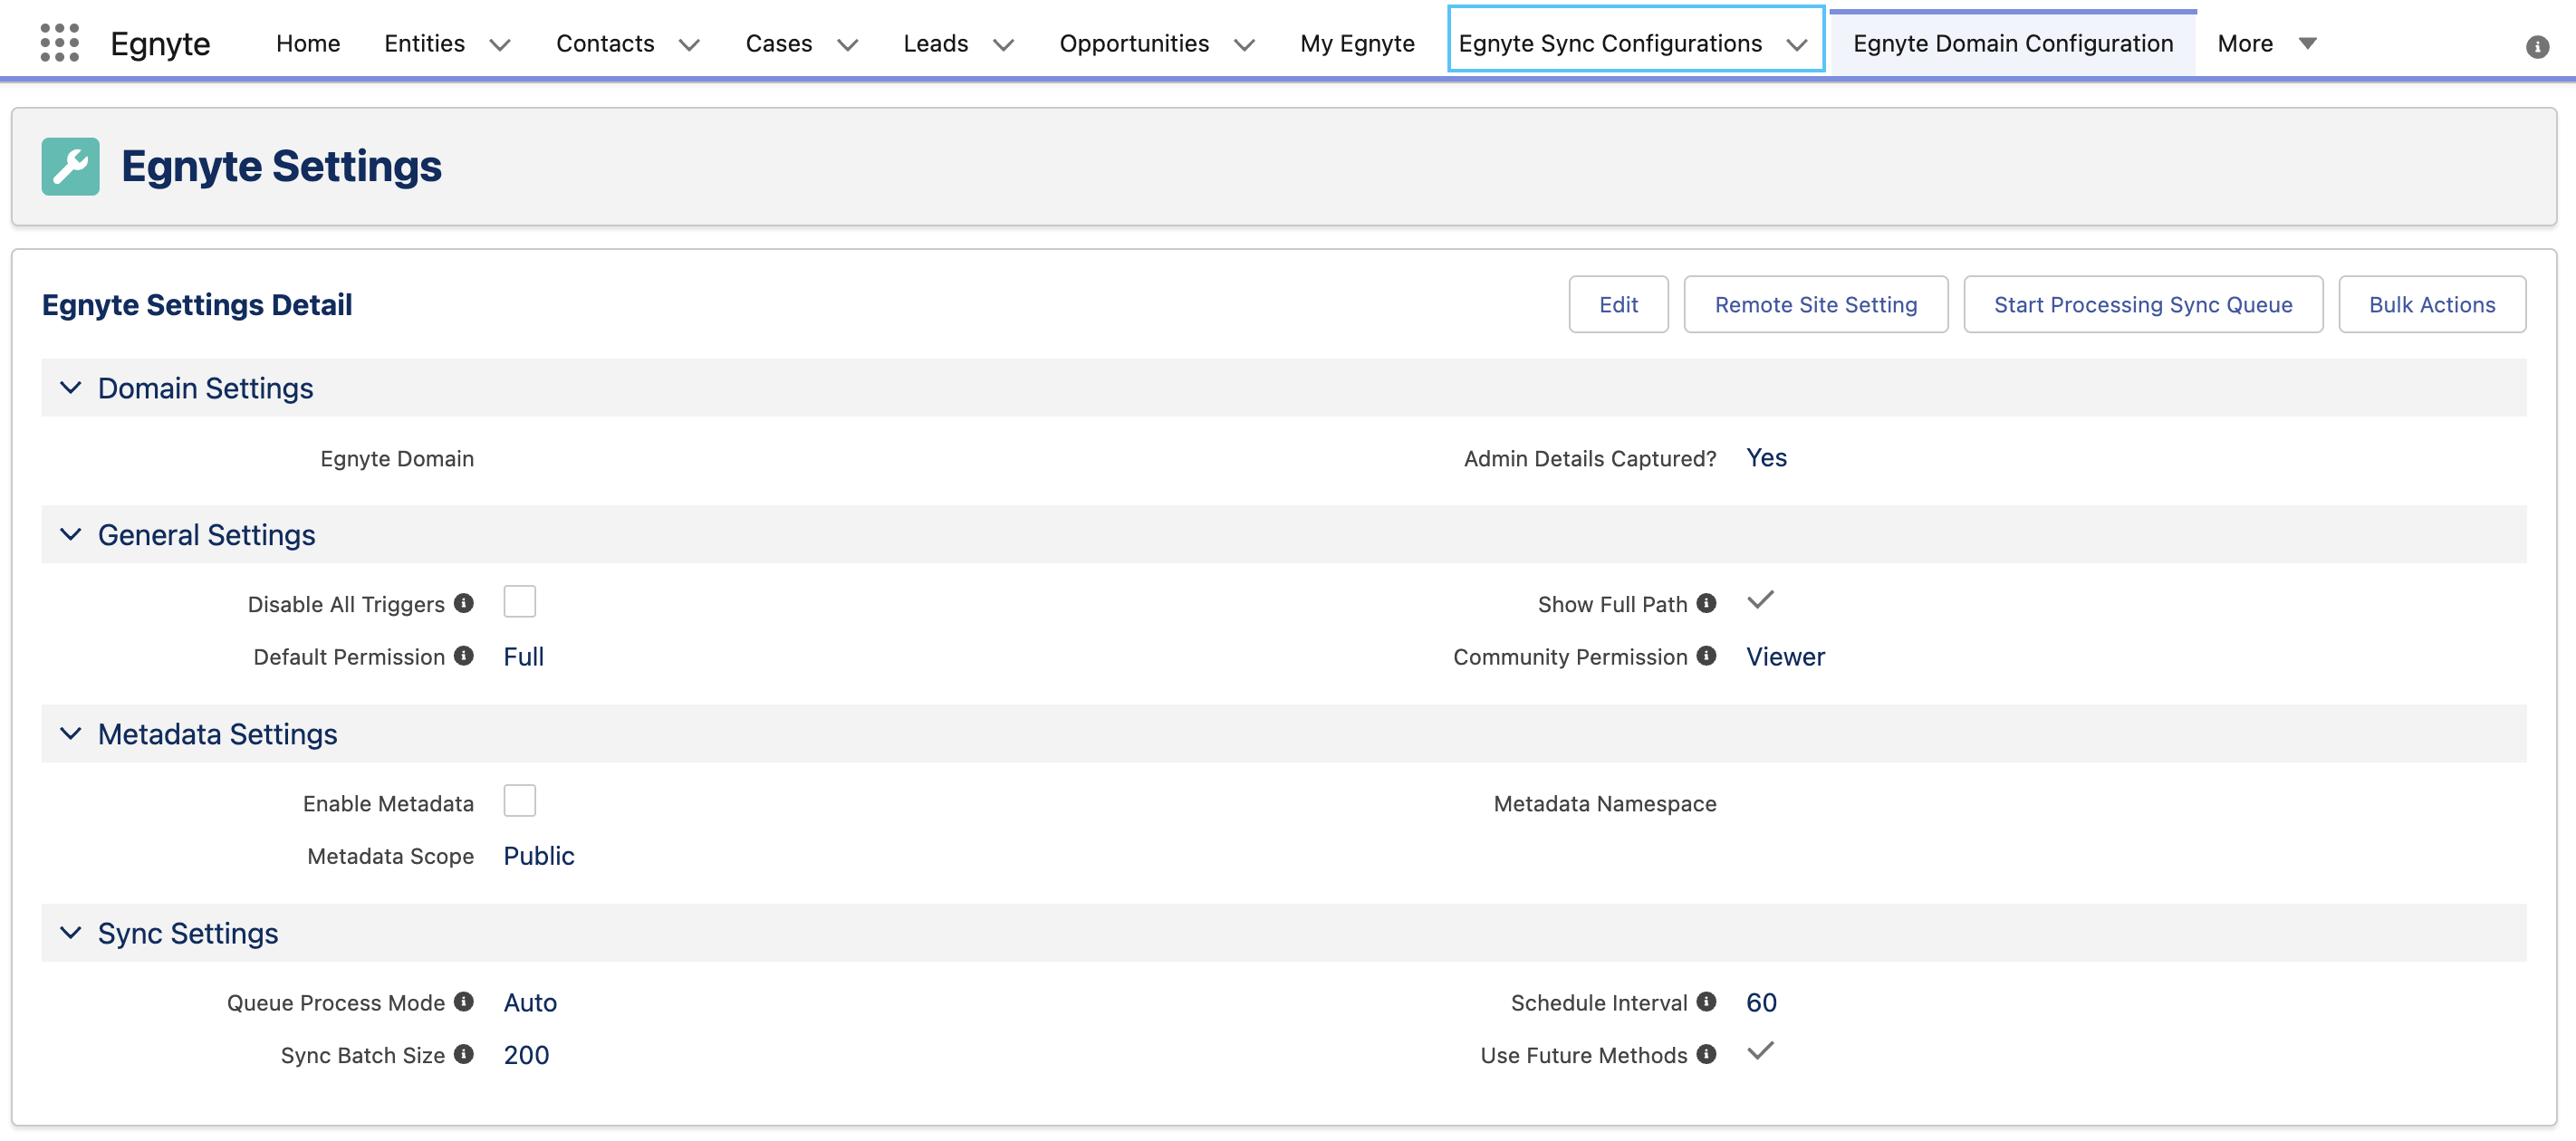Open the Entities tab dropdown chevron
The width and height of the screenshot is (2576, 1141).
(x=500, y=45)
